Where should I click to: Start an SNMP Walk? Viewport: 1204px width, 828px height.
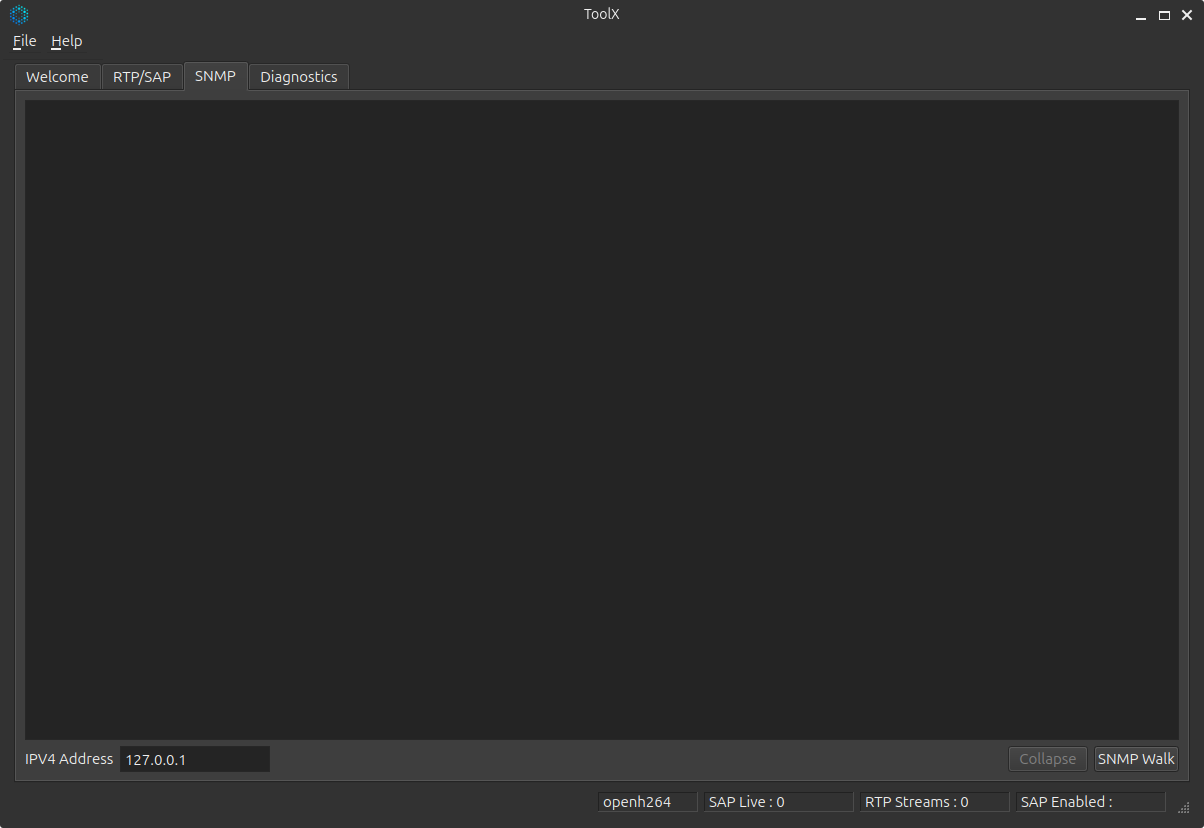pos(1136,759)
